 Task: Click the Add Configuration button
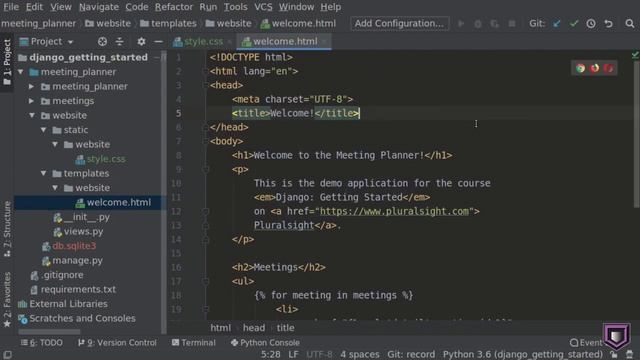coord(399,24)
